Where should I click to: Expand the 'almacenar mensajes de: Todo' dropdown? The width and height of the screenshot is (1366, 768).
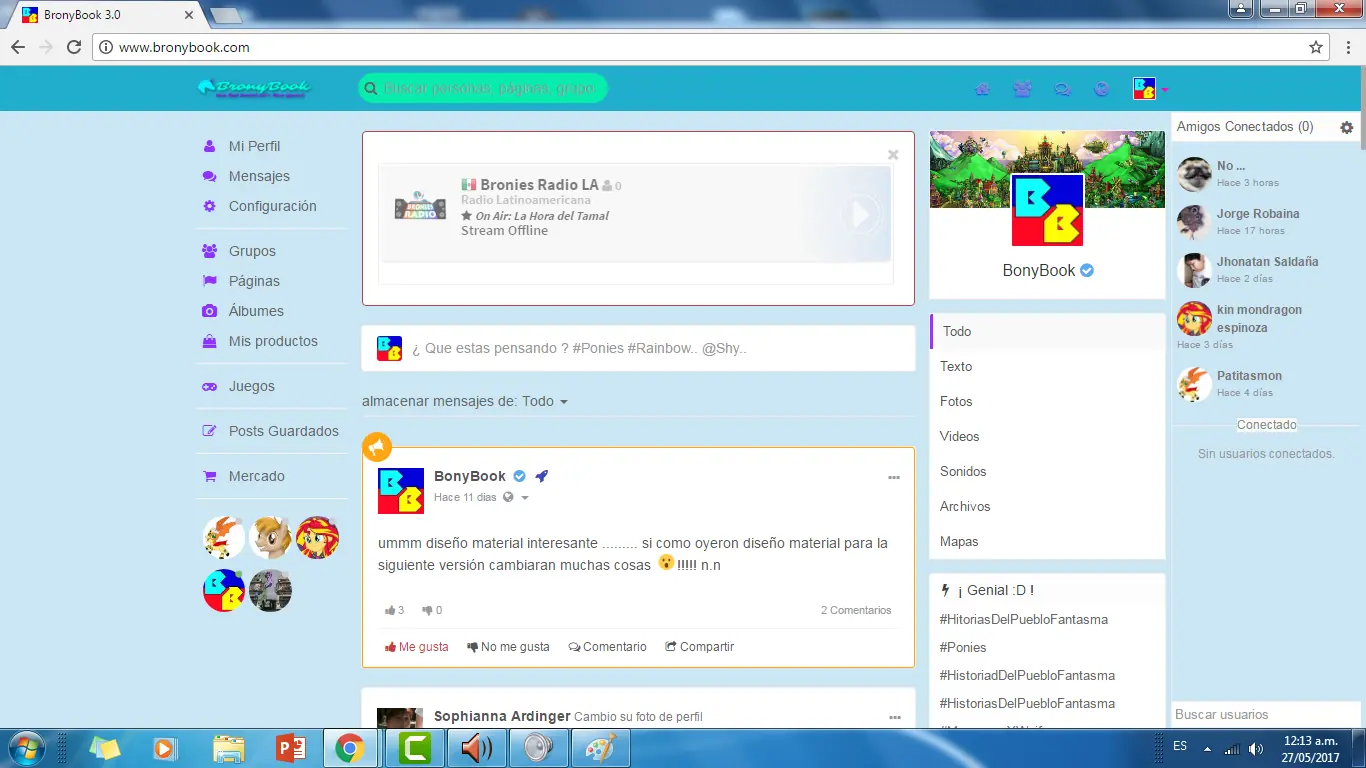465,401
